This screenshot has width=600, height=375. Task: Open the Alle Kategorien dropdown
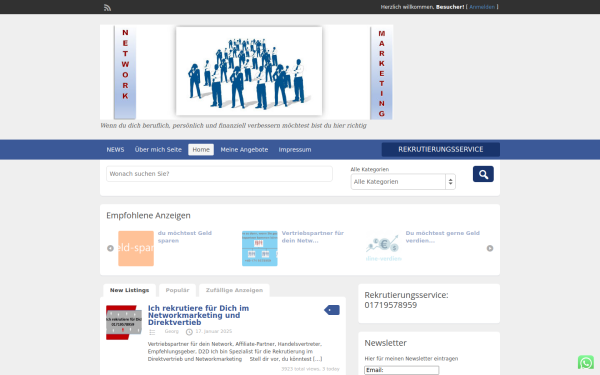point(403,182)
